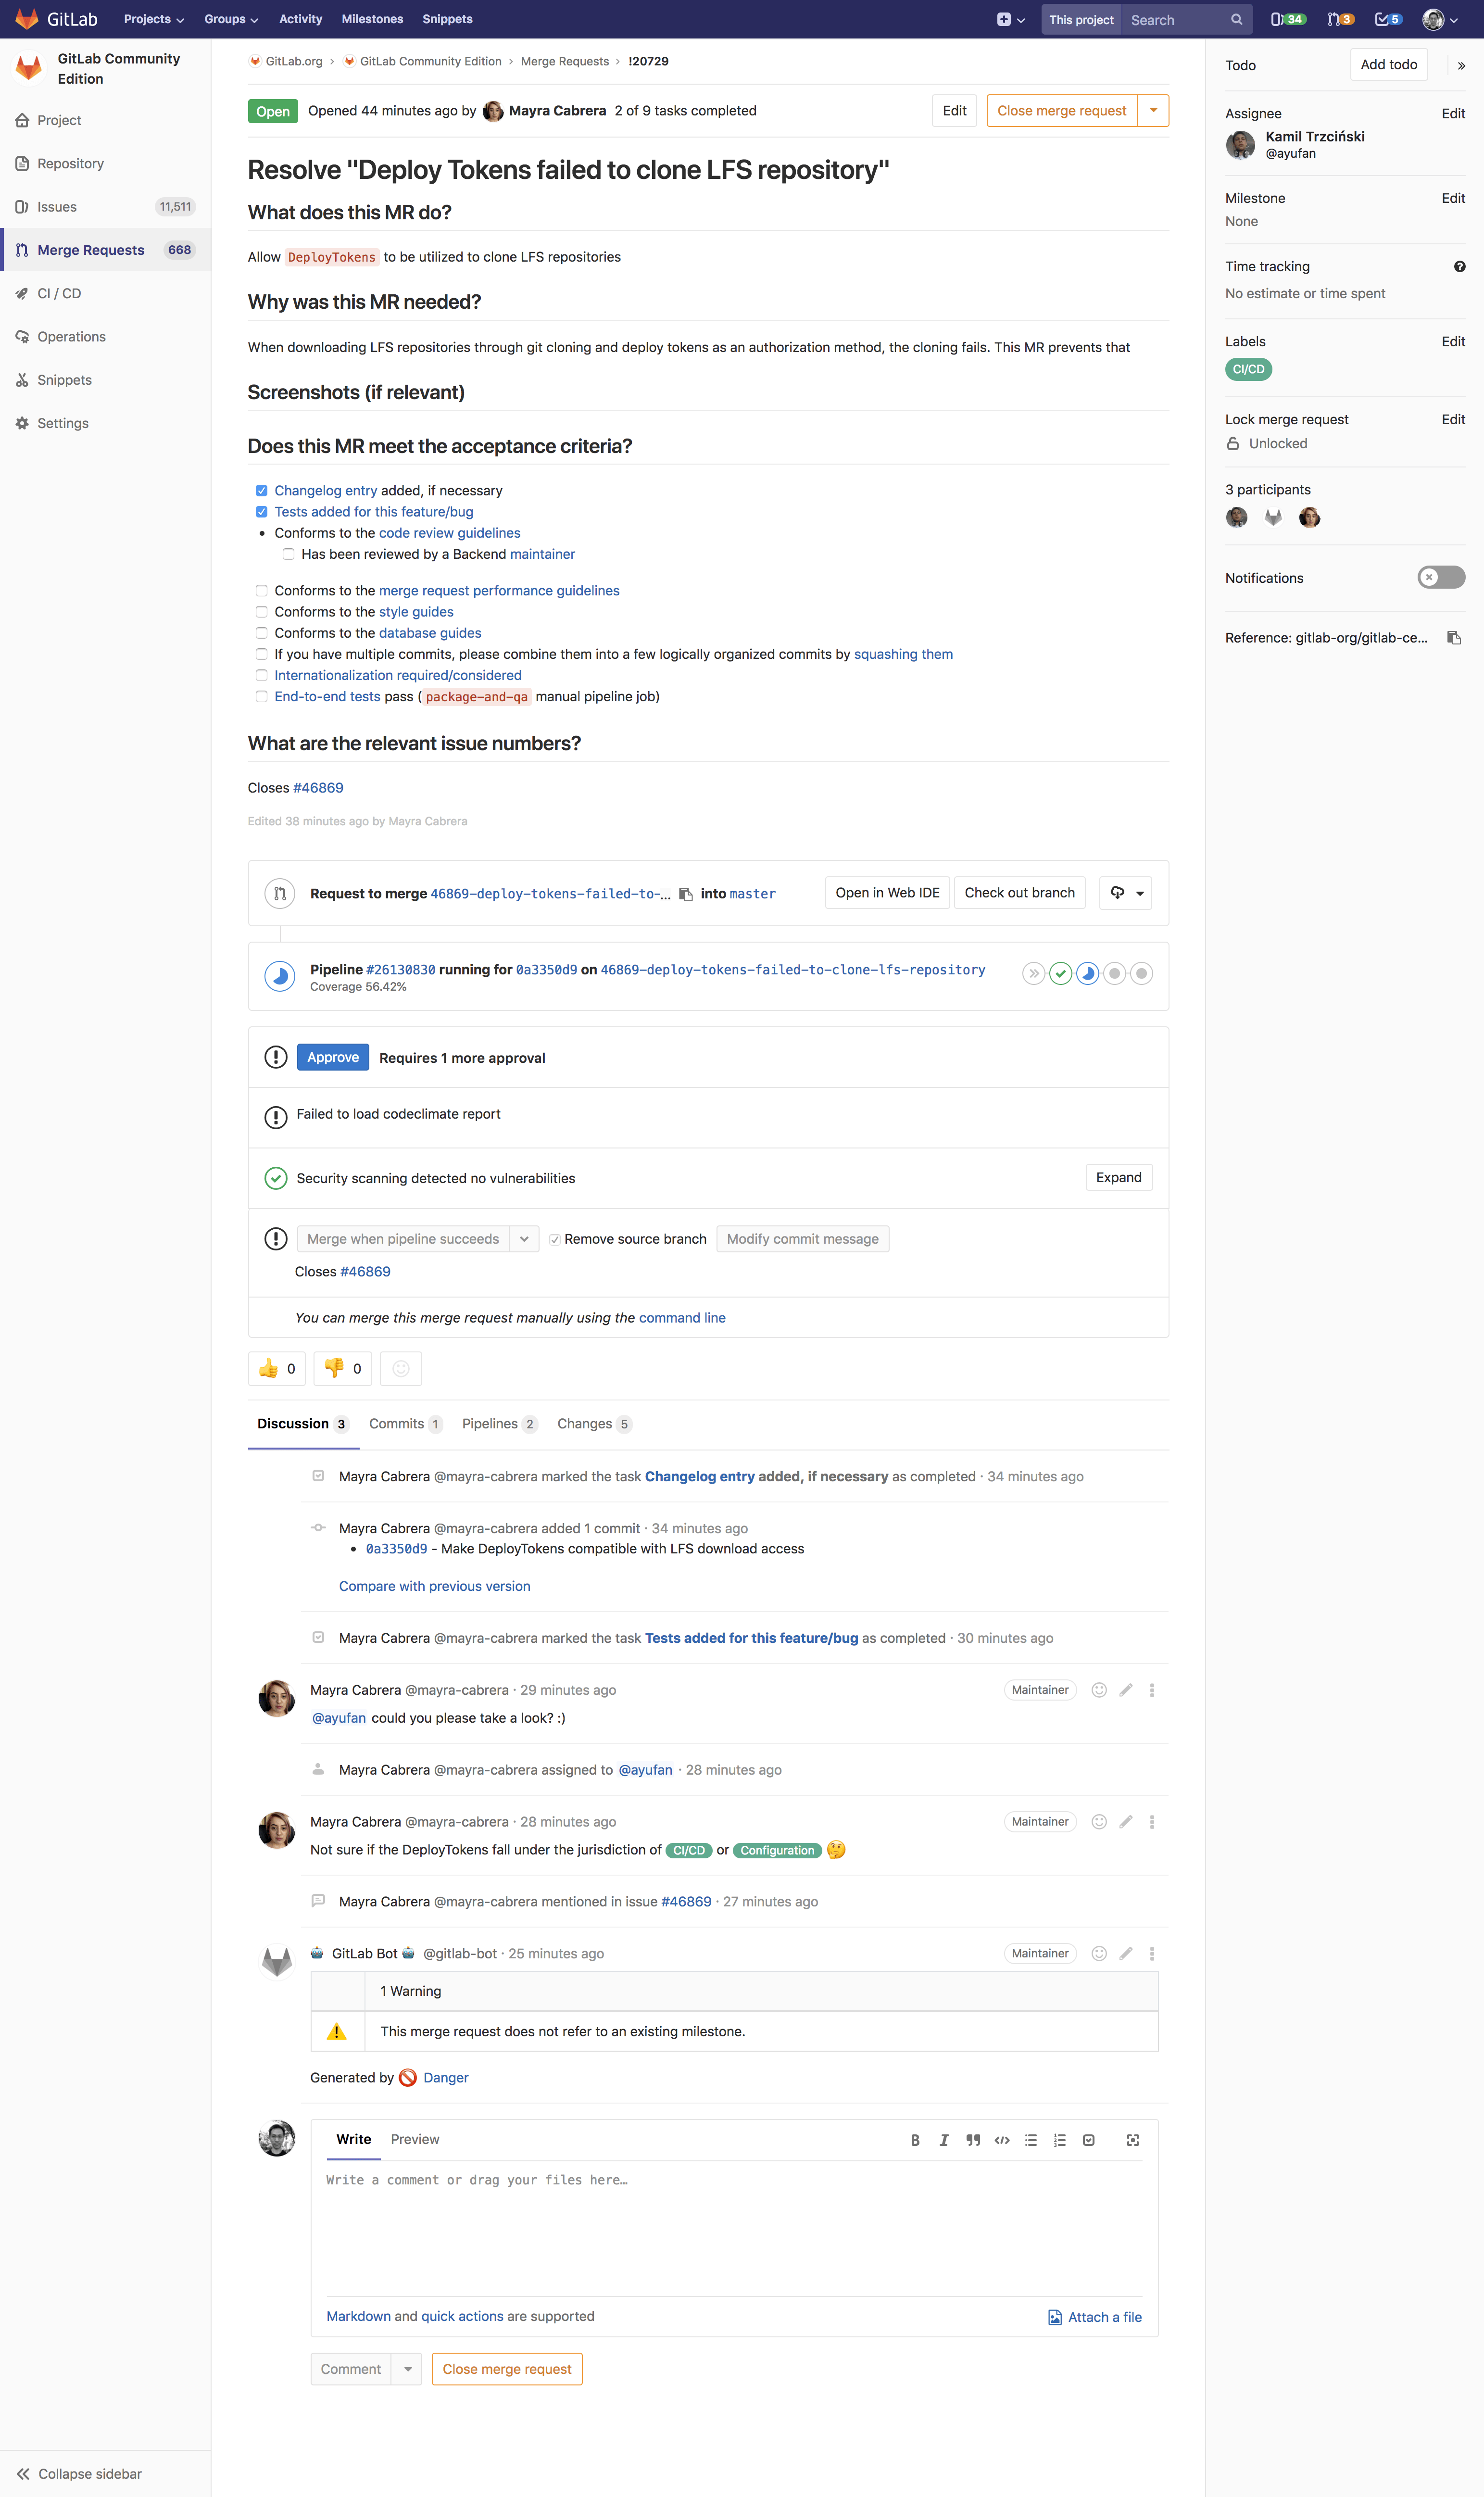Switch to the Changes tab
The image size is (1484, 2497).
pyautogui.click(x=586, y=1423)
